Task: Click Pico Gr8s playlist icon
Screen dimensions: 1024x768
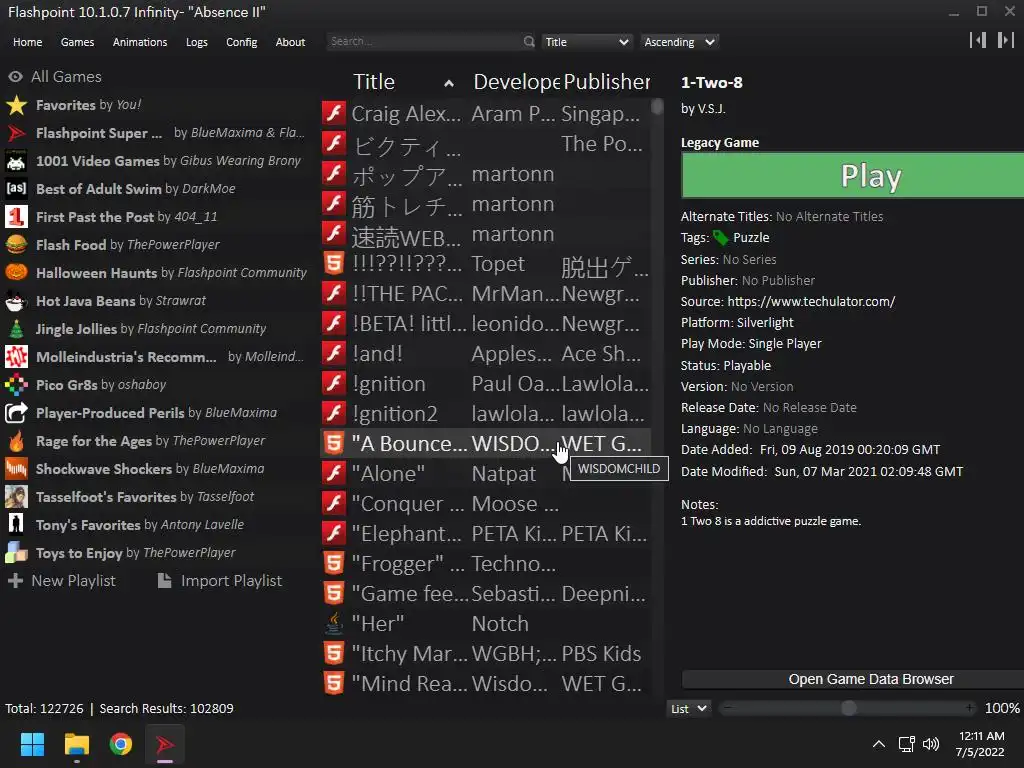Action: (x=16, y=385)
